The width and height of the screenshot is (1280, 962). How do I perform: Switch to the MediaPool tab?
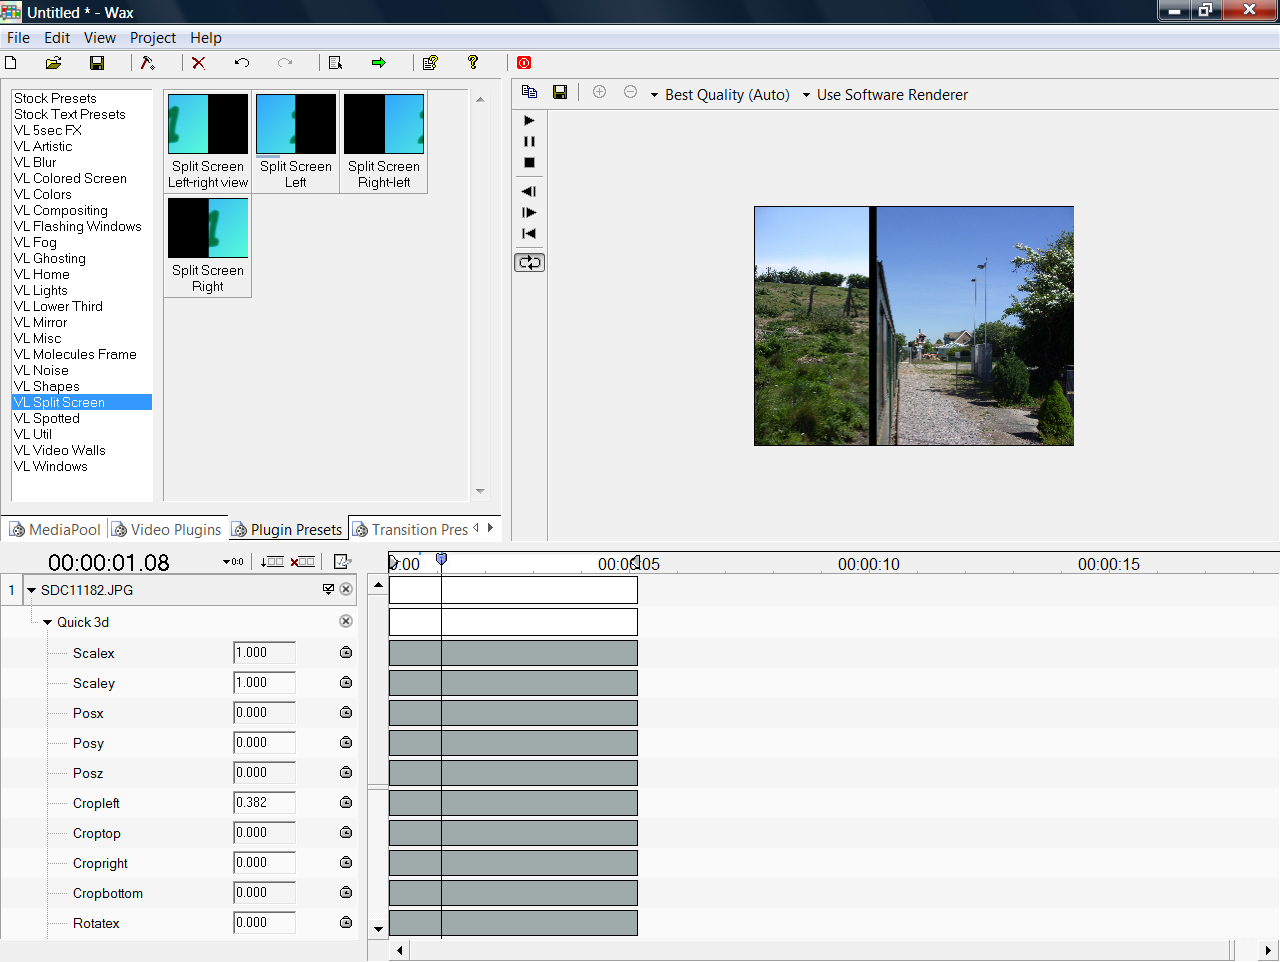pos(55,530)
